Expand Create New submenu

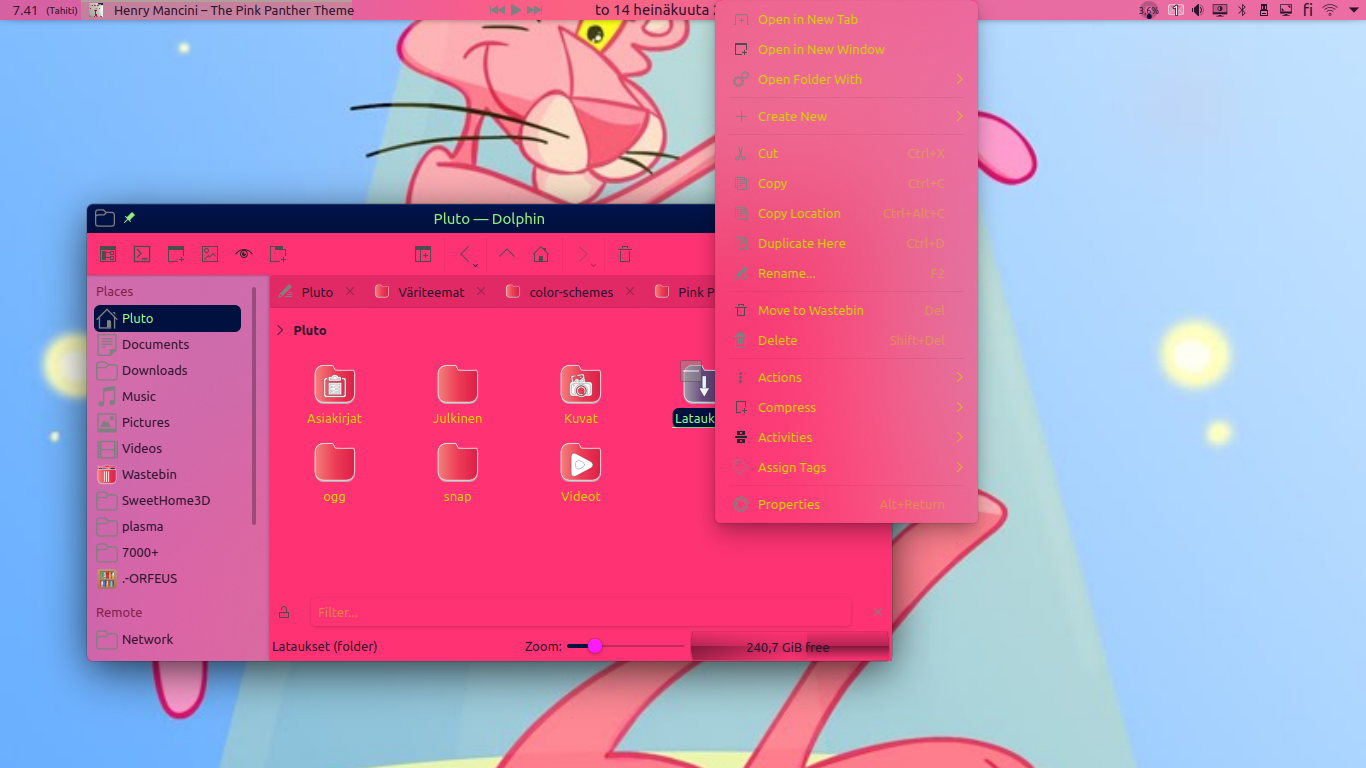coord(847,117)
